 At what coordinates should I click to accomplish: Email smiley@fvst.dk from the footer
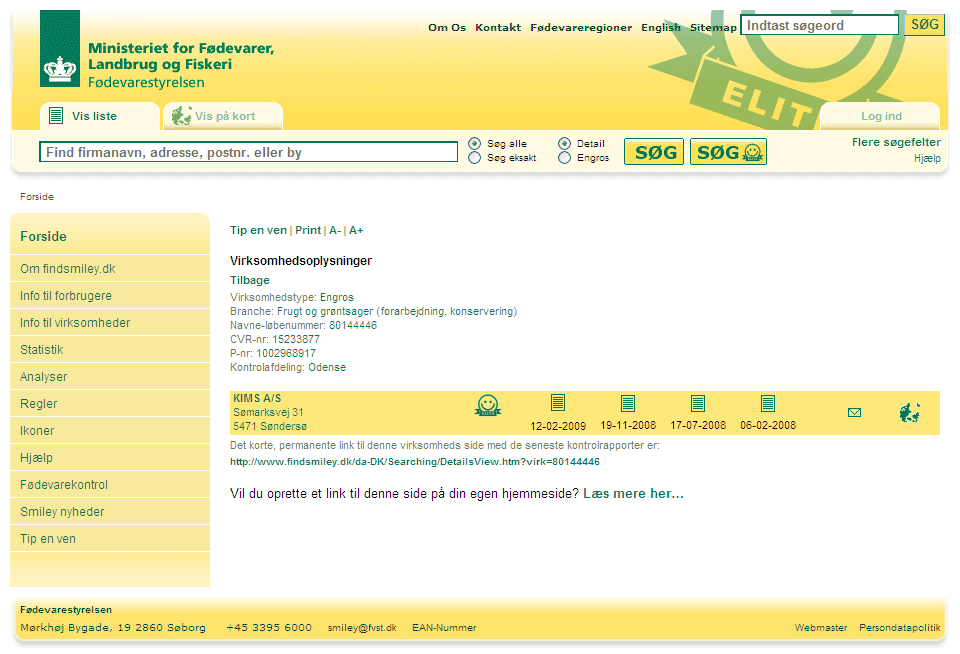[362, 628]
